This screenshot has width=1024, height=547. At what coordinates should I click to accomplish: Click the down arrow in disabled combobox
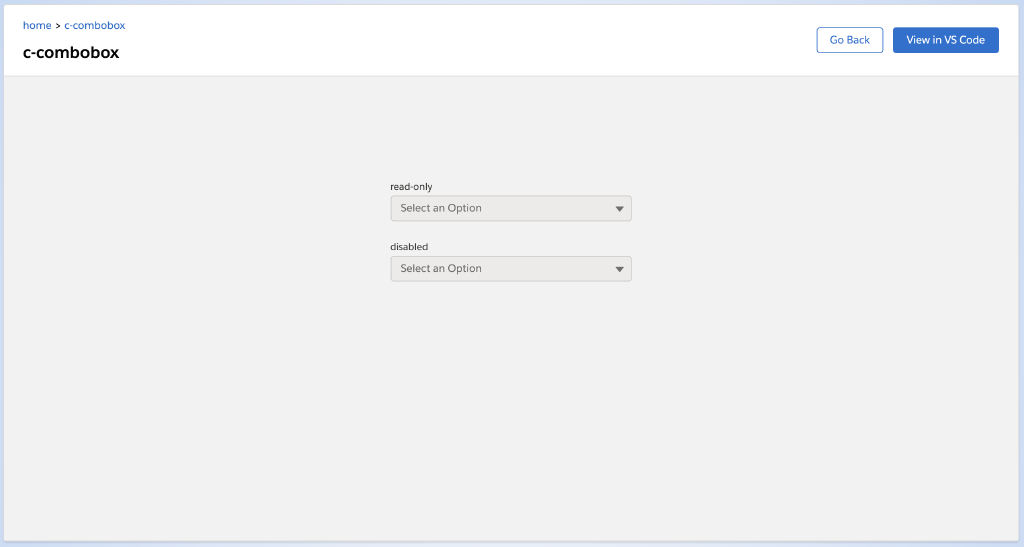pos(619,269)
